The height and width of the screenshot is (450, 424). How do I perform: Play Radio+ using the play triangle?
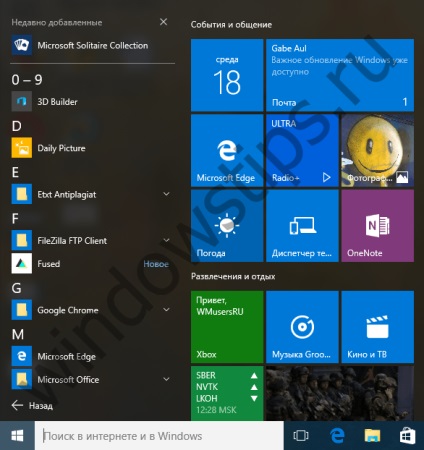tap(326, 178)
